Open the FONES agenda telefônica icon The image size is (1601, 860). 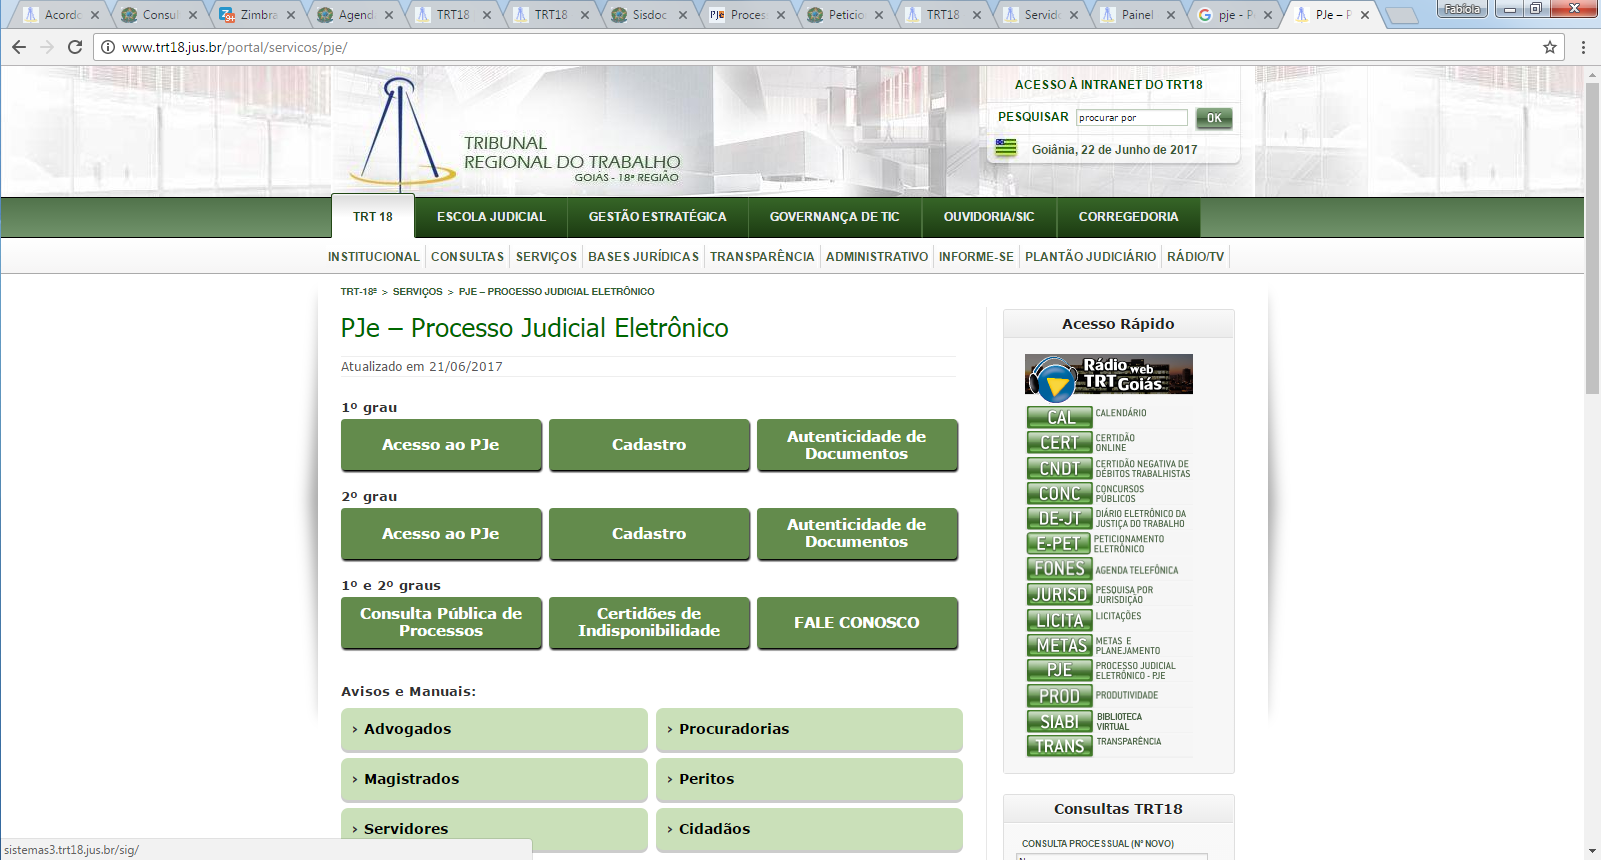1059,568
